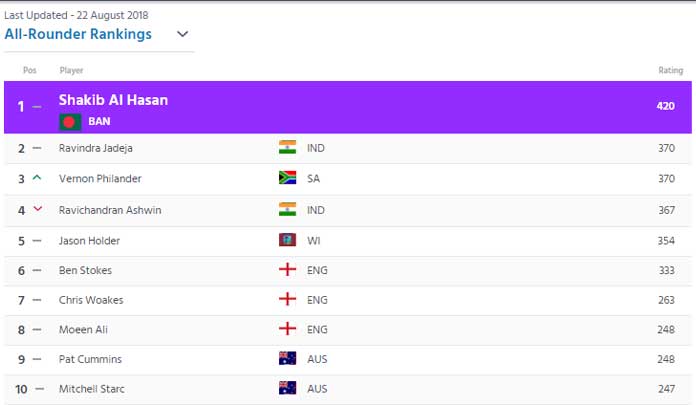The height and width of the screenshot is (405, 696).
Task: Click Australia flag beside Pat Cummins
Action: (x=287, y=358)
